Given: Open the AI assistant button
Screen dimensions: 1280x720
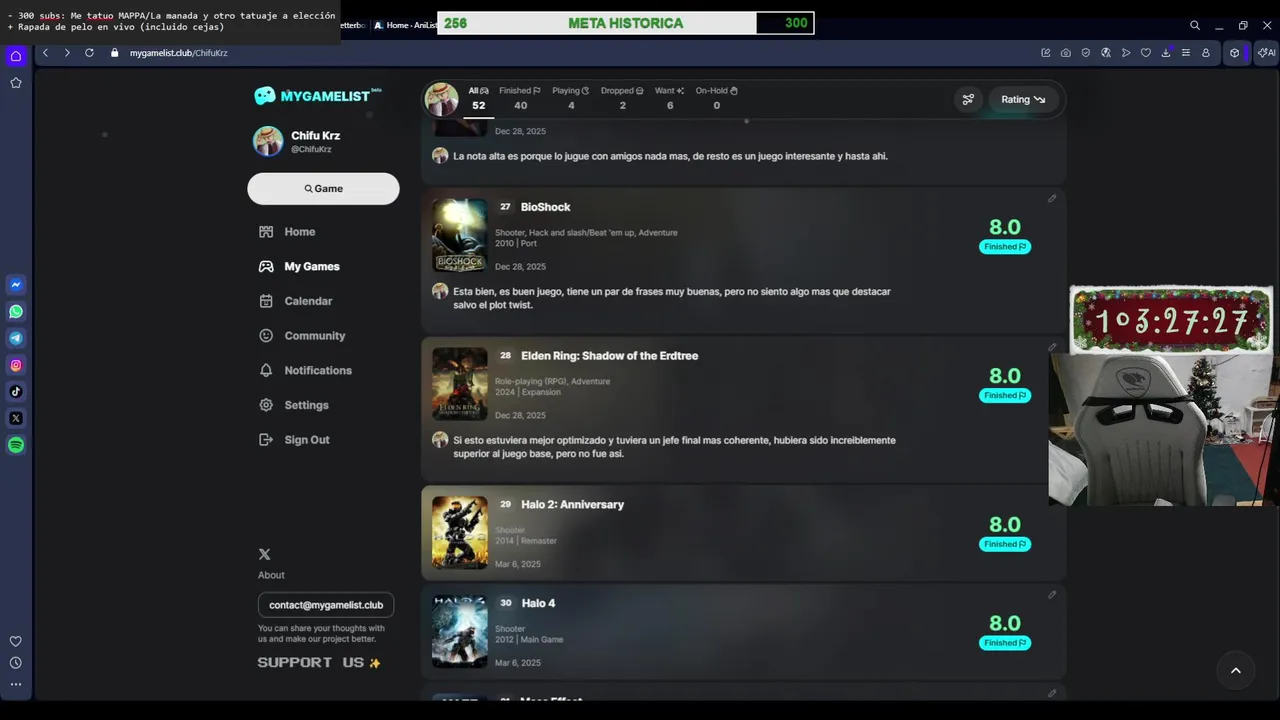Looking at the screenshot, I should (1266, 53).
